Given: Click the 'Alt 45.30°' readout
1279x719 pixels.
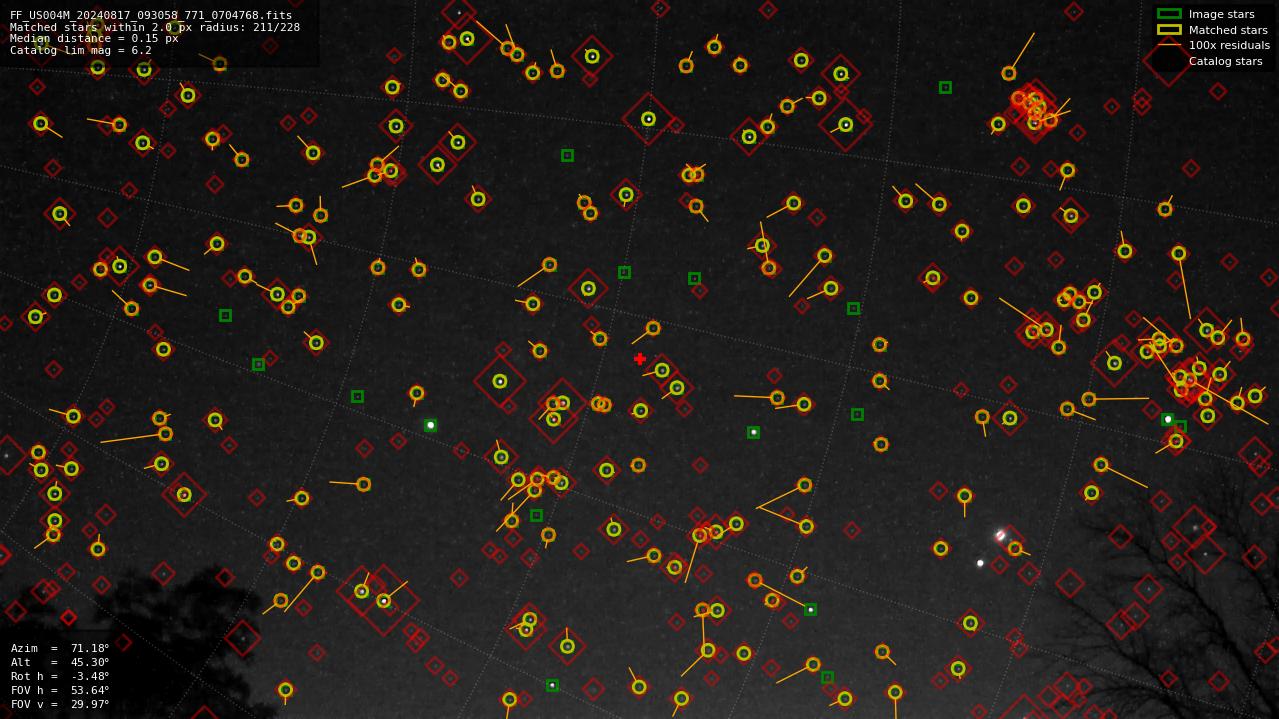Looking at the screenshot, I should point(60,662).
